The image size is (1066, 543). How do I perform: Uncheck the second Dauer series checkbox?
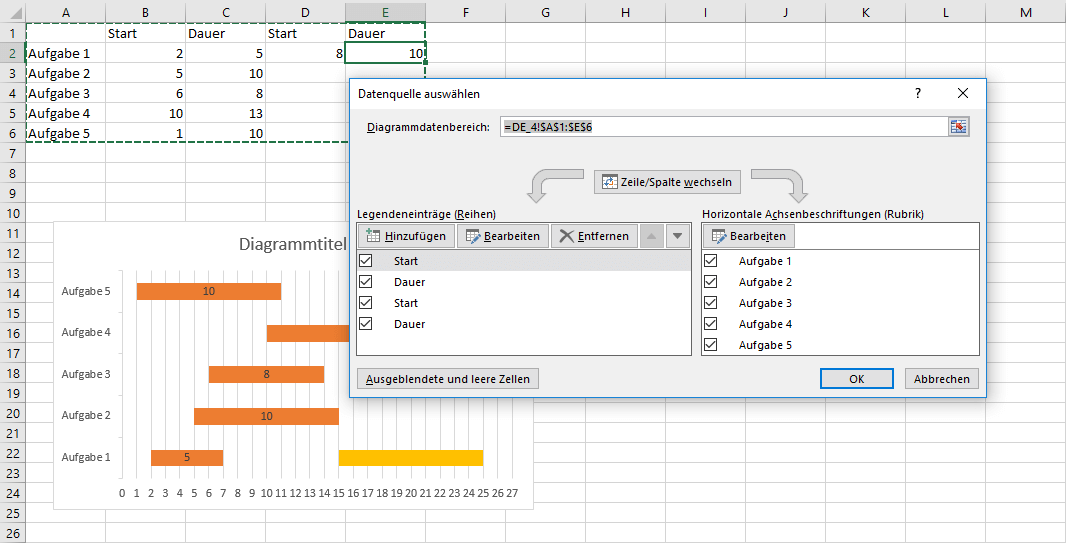366,324
